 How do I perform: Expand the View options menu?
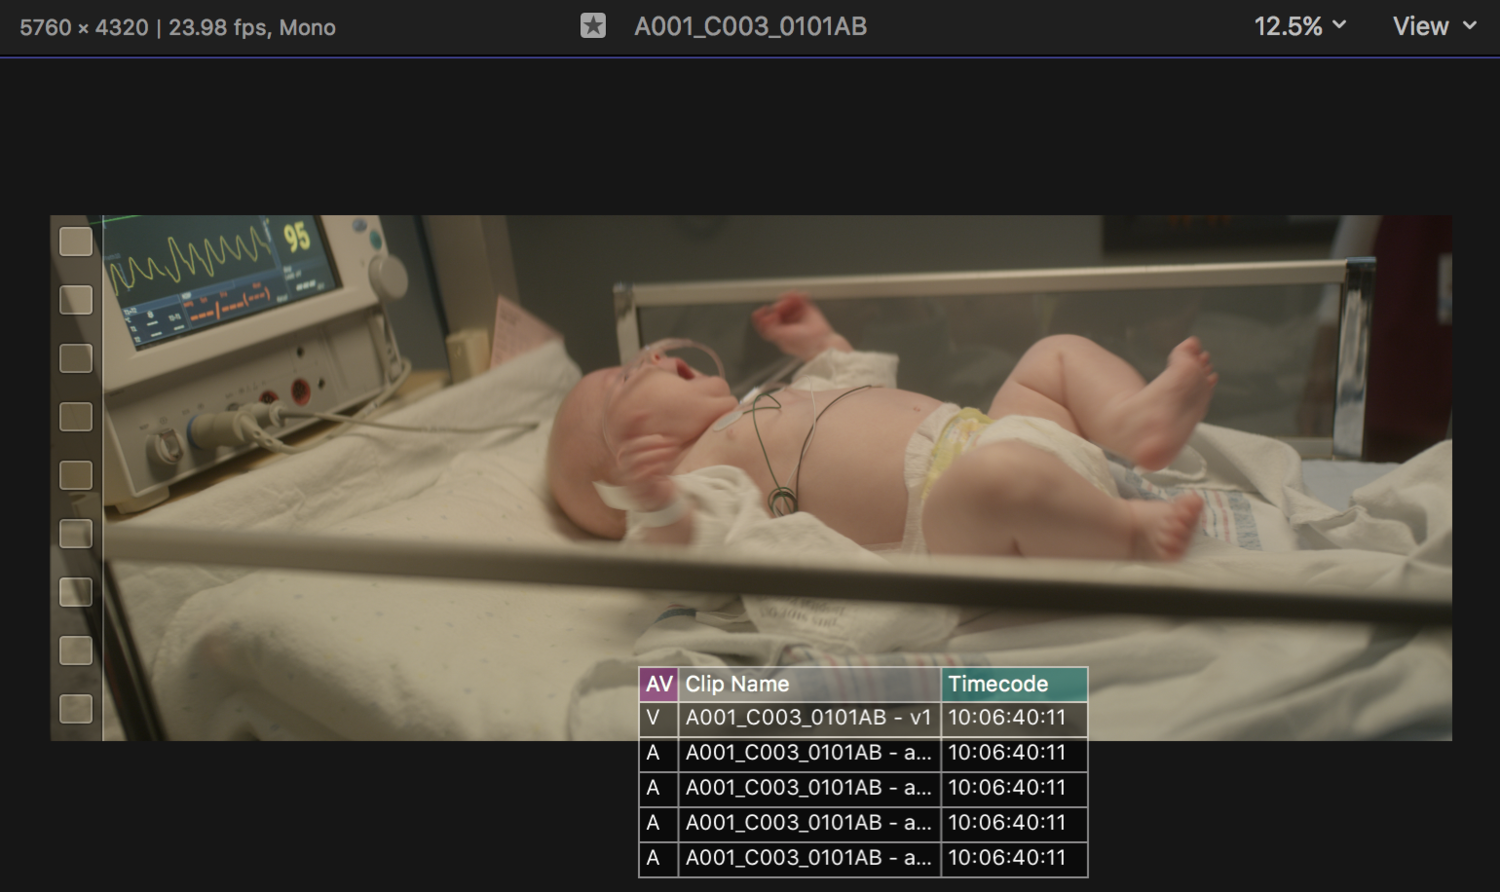(1435, 26)
